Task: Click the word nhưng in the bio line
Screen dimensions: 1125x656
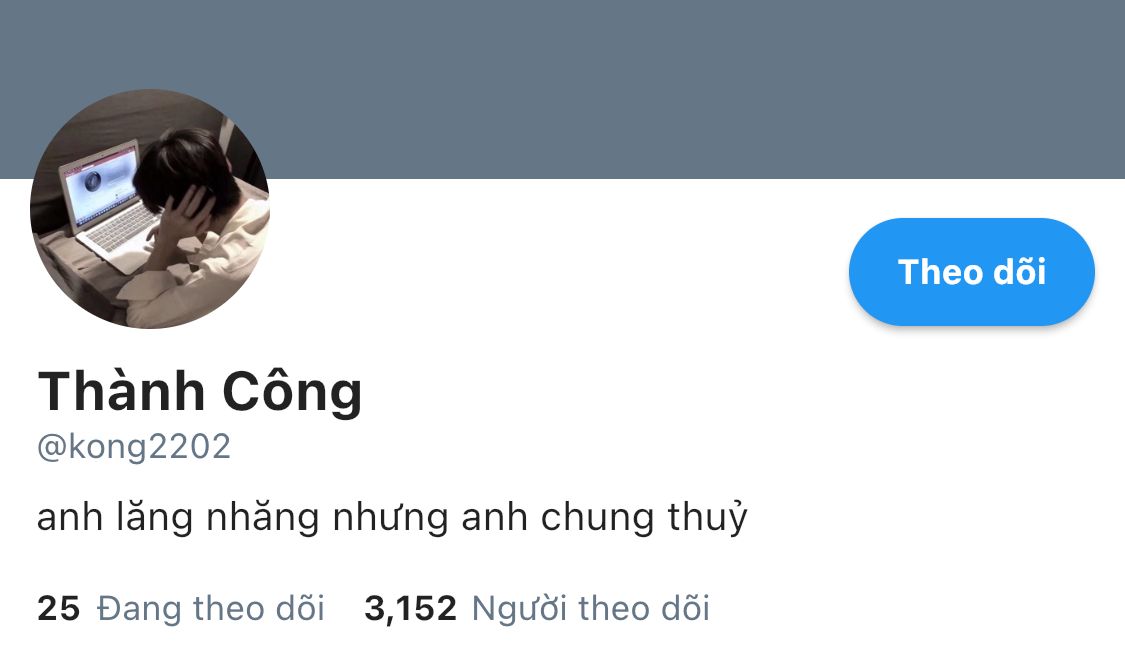Action: coord(390,519)
